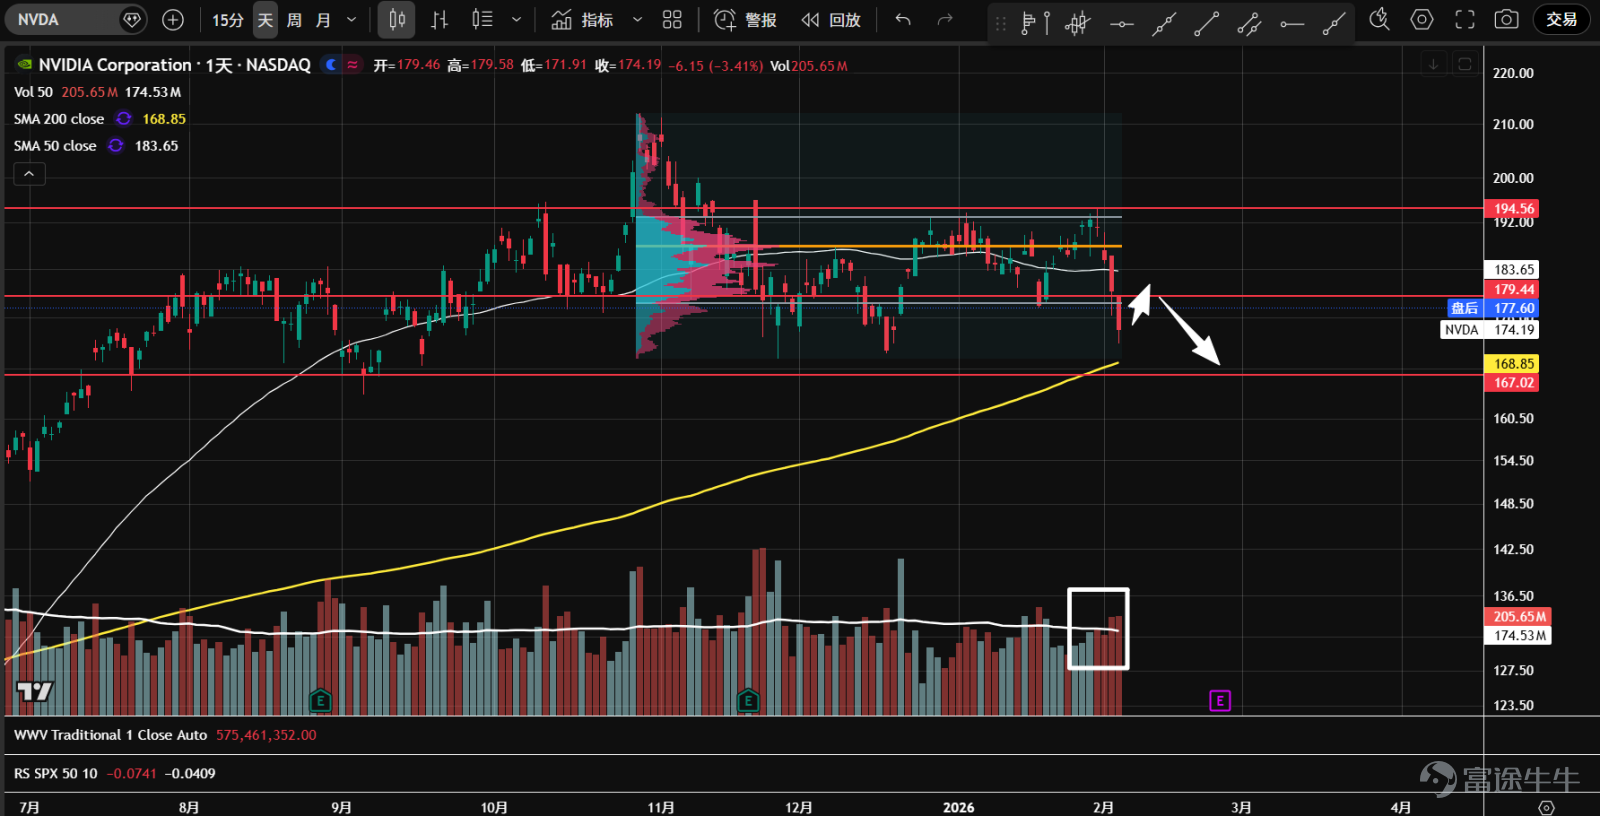This screenshot has height=816, width=1600.
Task: Open chart settings with the top hexagon icon
Action: tap(1422, 19)
